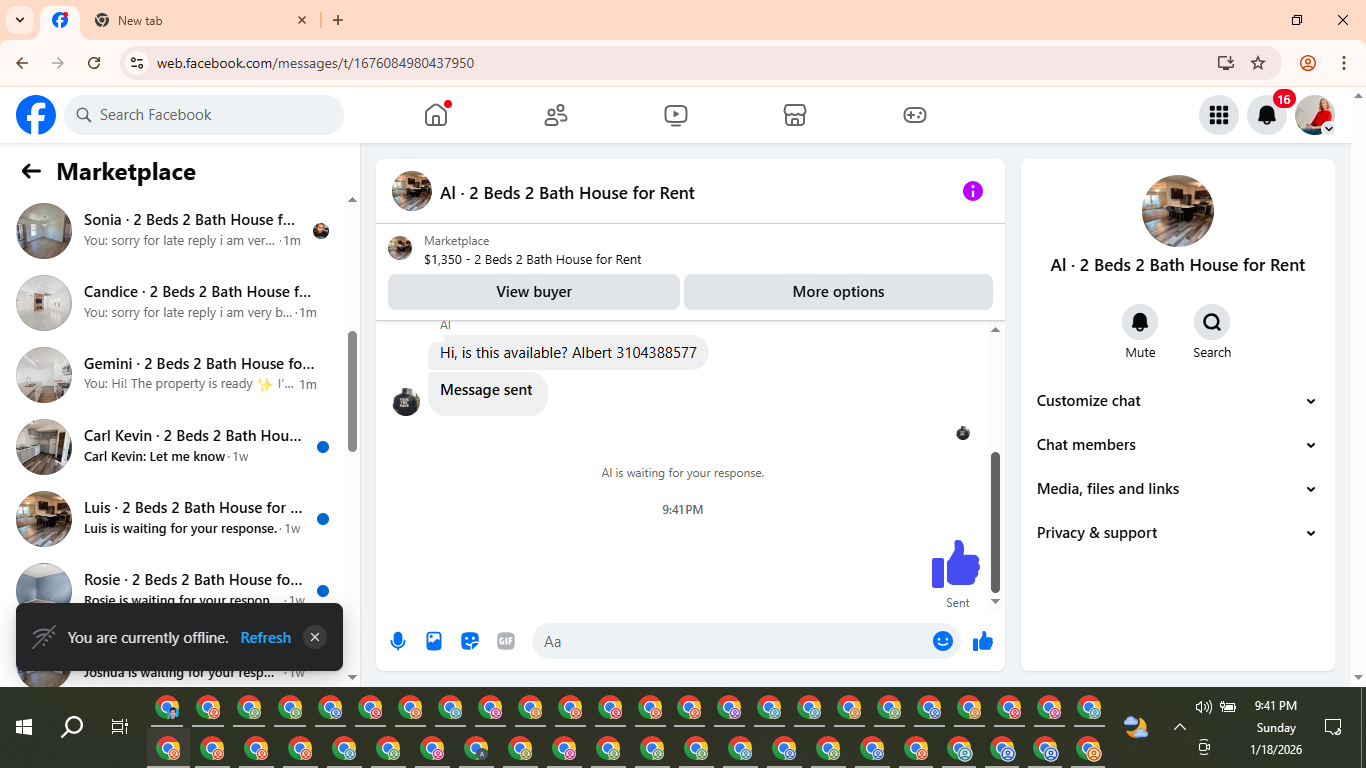Attach a photo using the image icon
This screenshot has width=1366, height=768.
tap(434, 641)
